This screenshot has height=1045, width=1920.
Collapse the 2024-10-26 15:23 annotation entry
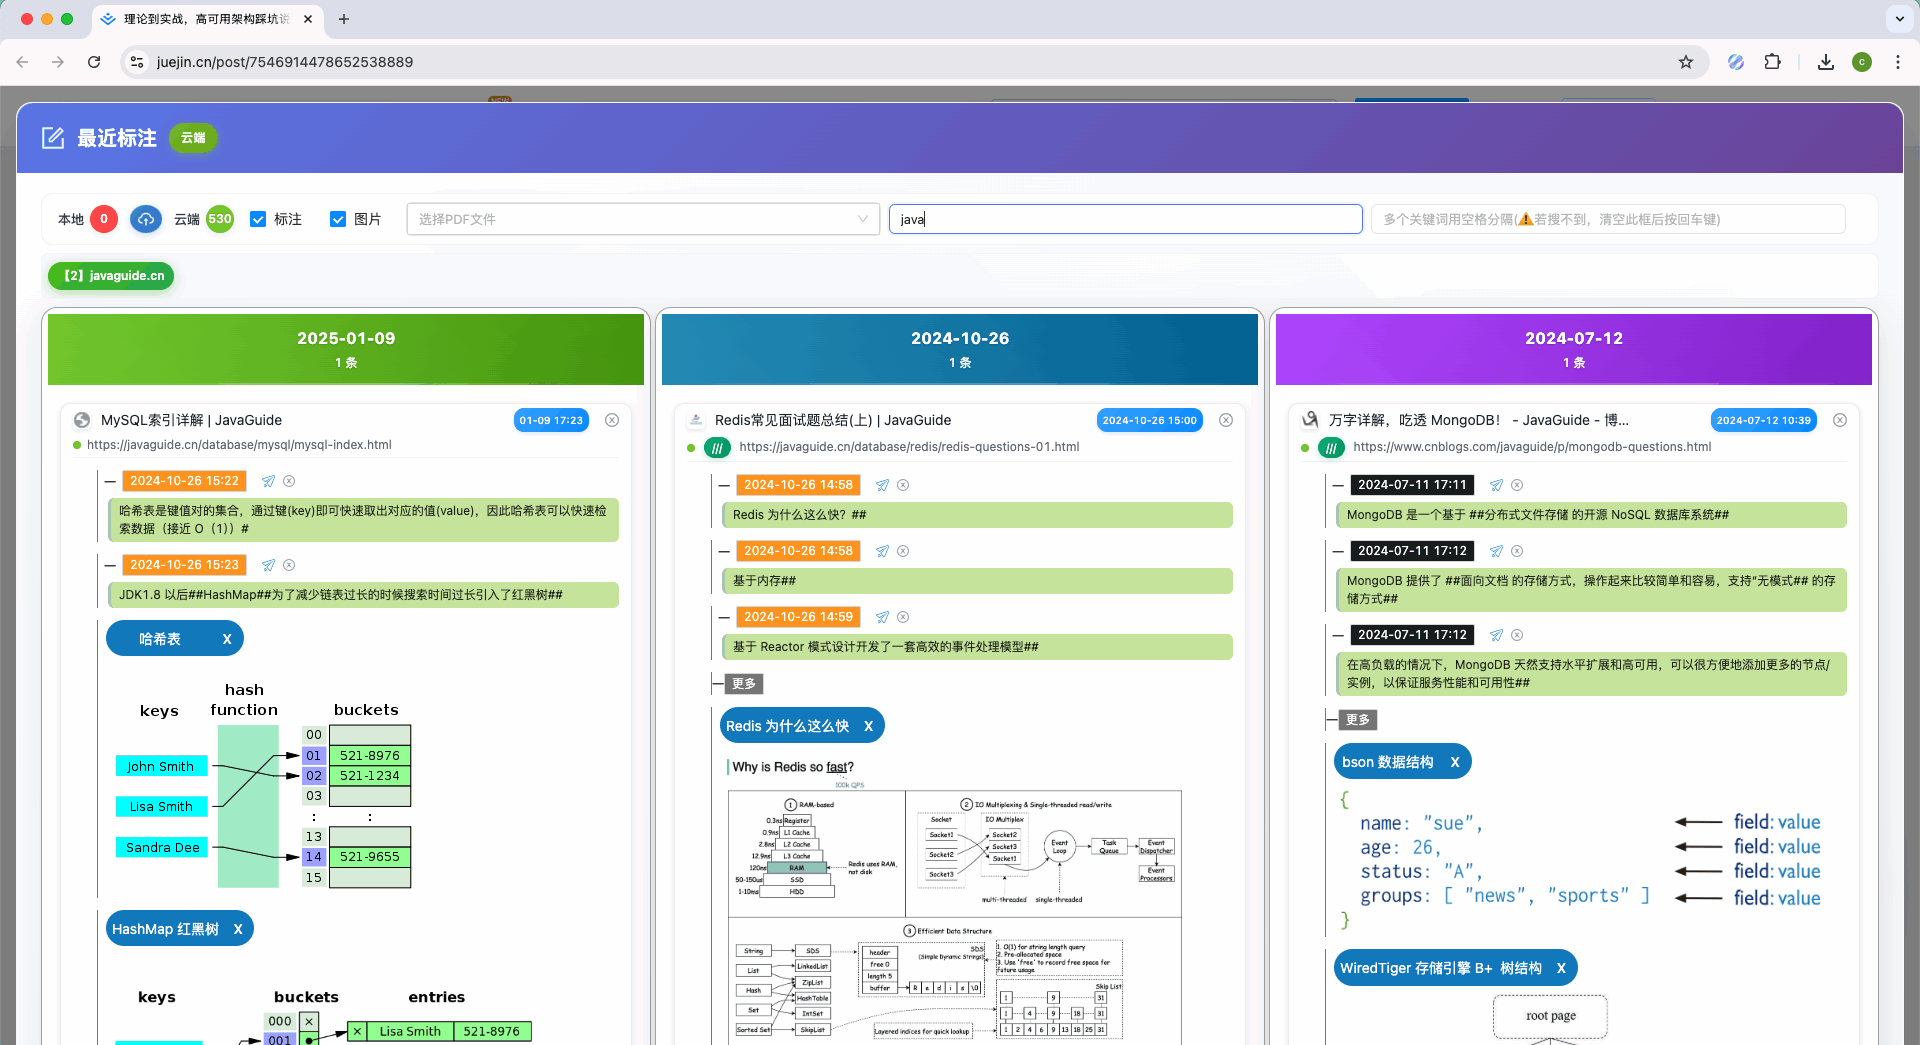pyautogui.click(x=111, y=565)
